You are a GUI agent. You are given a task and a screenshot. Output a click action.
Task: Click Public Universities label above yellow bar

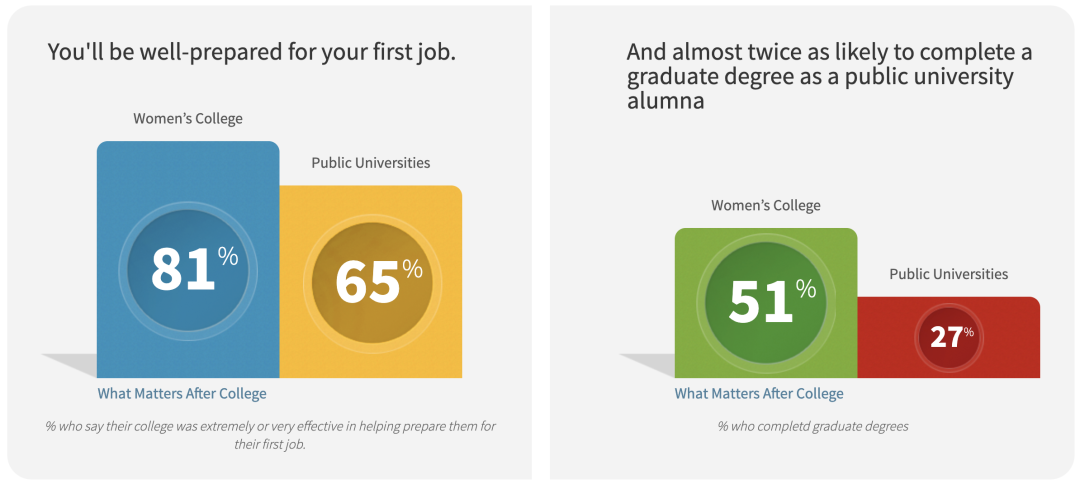(x=371, y=163)
